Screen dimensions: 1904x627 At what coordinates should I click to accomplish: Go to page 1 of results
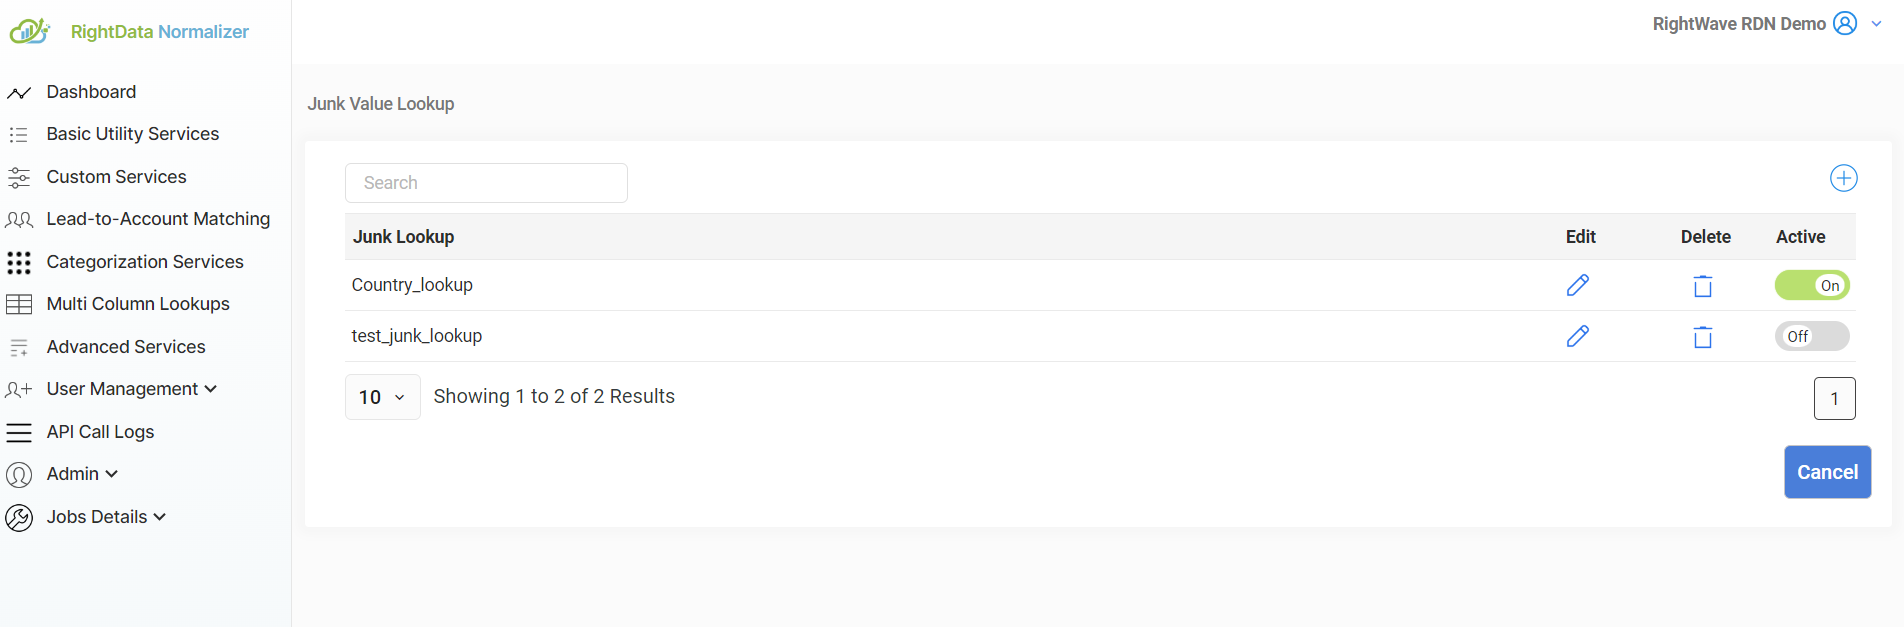[1834, 398]
